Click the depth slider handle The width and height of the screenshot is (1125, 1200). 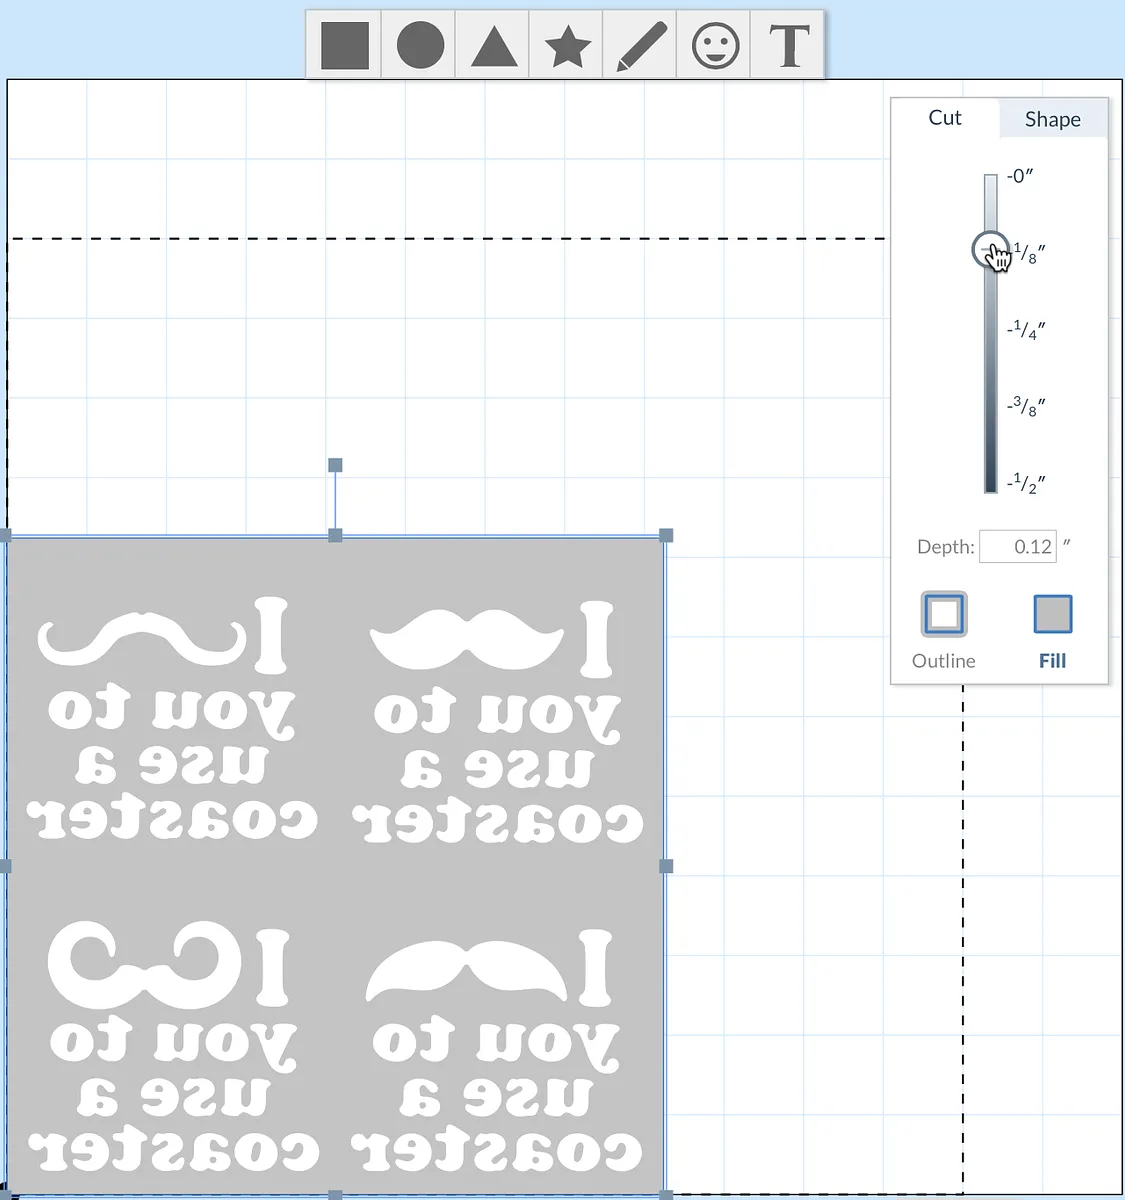pyautogui.click(x=989, y=249)
